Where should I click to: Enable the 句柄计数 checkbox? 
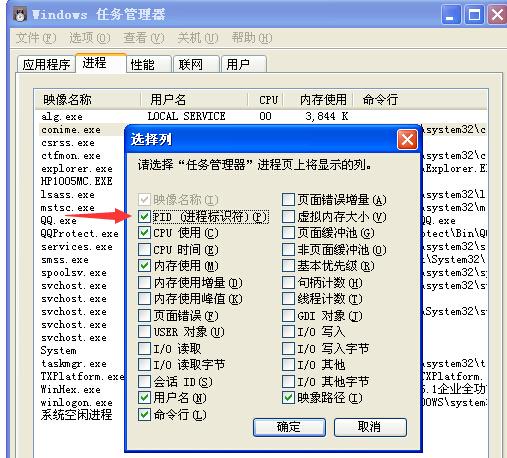(x=288, y=282)
